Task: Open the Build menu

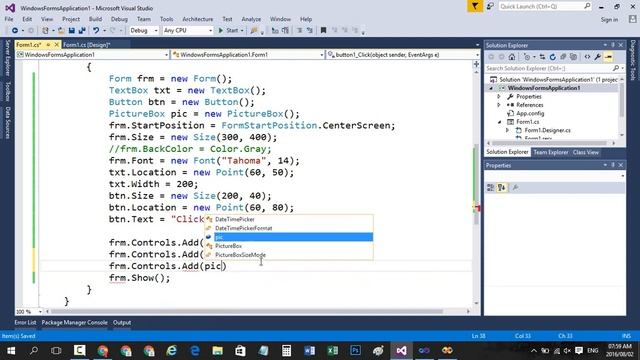Action: [95, 19]
